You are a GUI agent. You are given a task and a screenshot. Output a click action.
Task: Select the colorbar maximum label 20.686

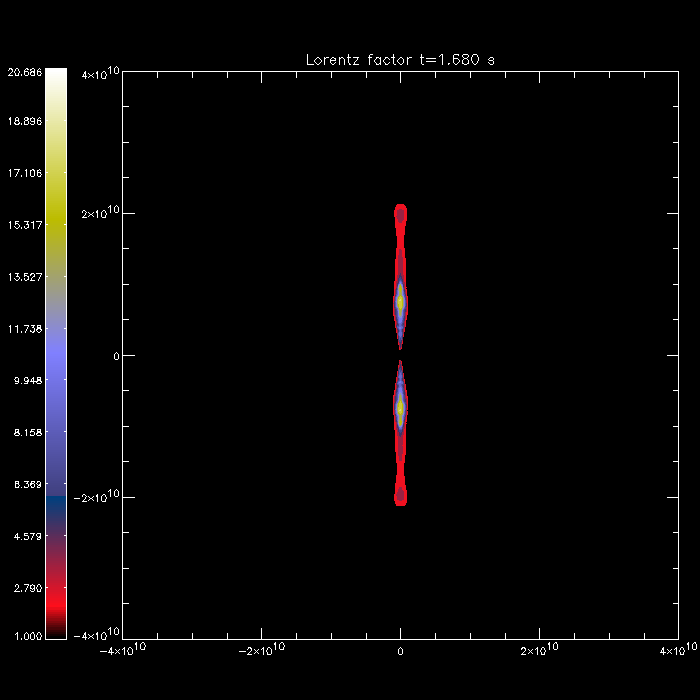(x=25, y=72)
